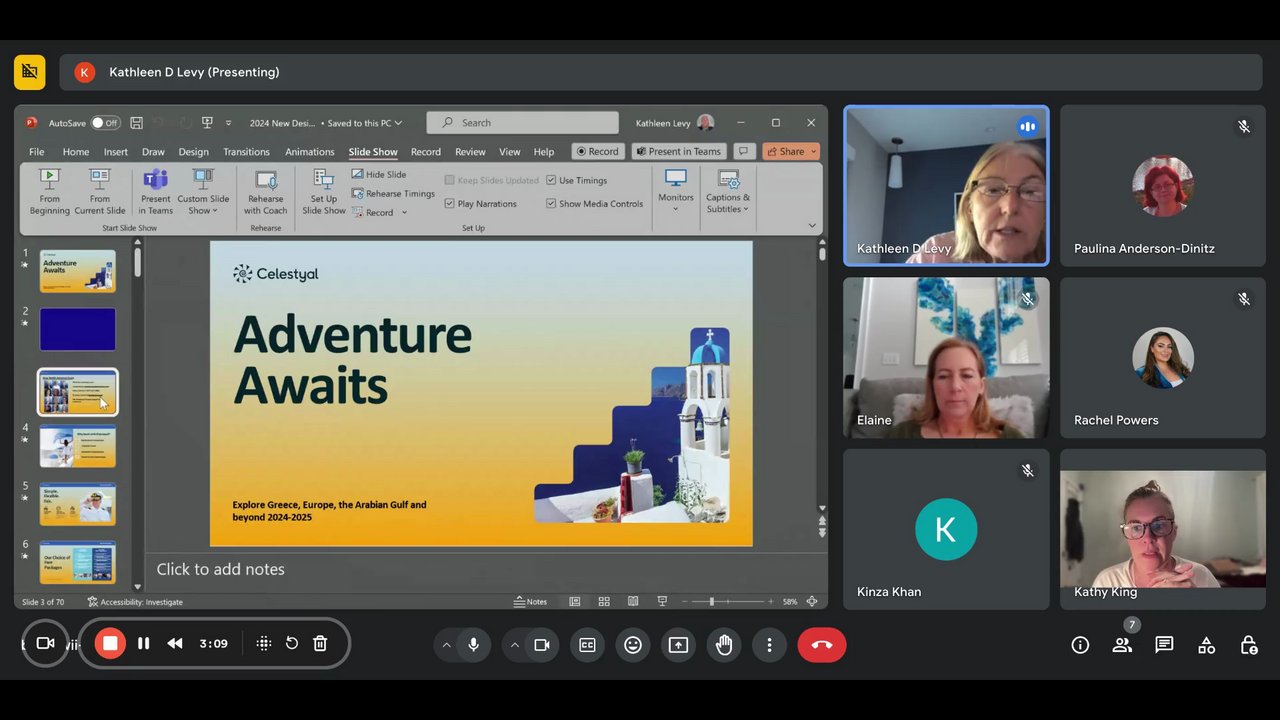Switch to Slide Sorter view in status bar
Viewport: 1280px width, 720px height.
click(604, 601)
